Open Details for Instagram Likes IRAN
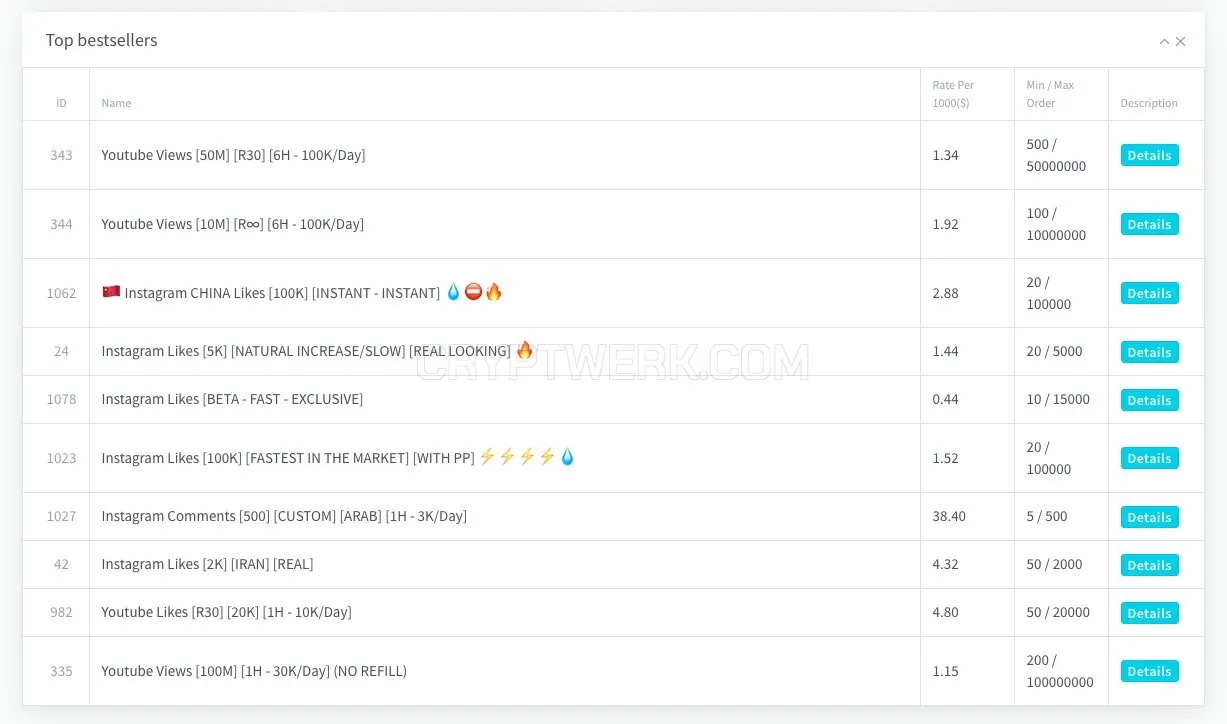 coord(1149,565)
